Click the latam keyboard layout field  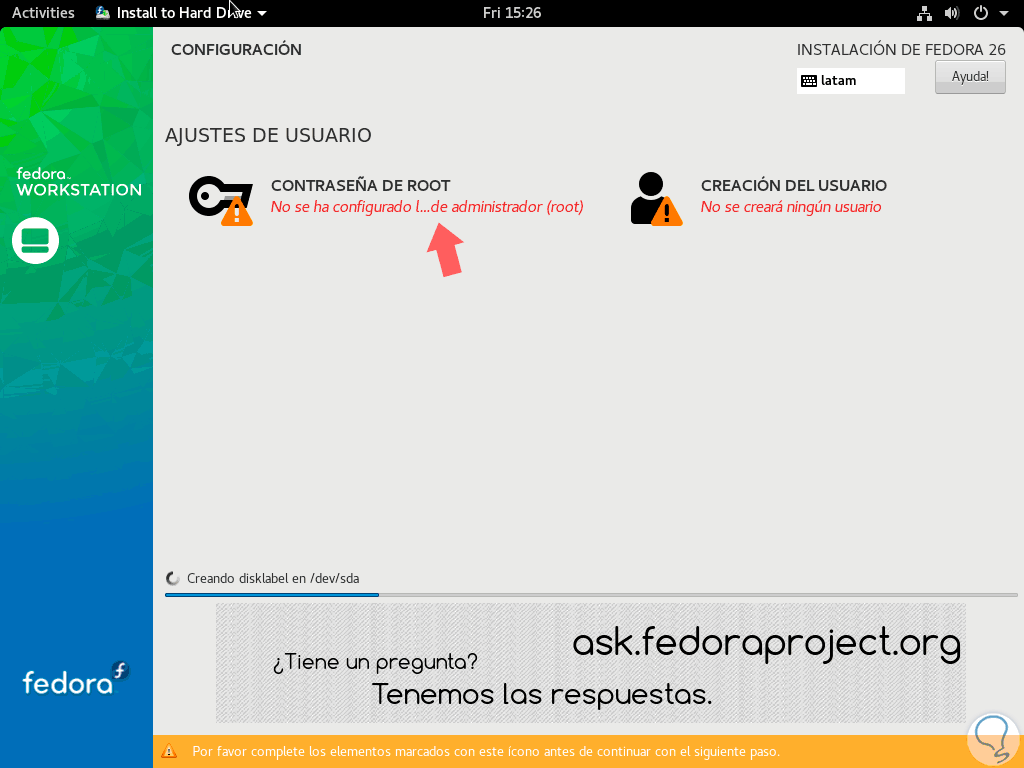851,81
